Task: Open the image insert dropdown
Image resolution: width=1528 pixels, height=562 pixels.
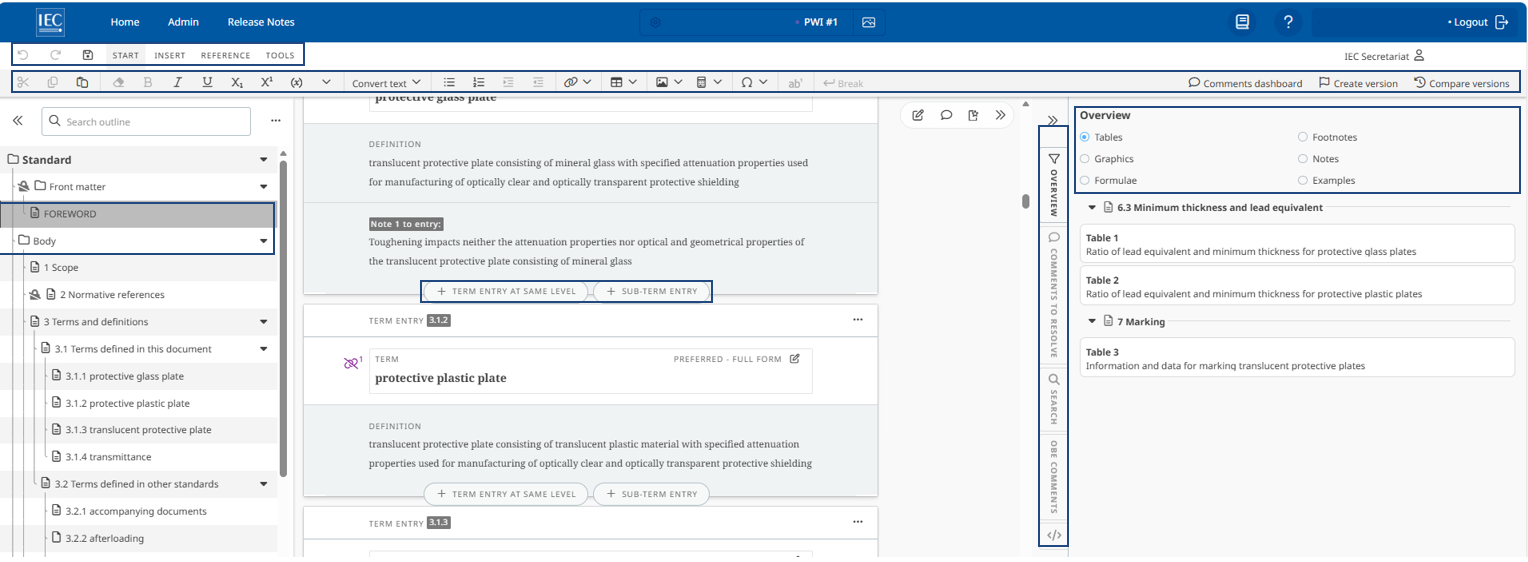Action: click(669, 83)
